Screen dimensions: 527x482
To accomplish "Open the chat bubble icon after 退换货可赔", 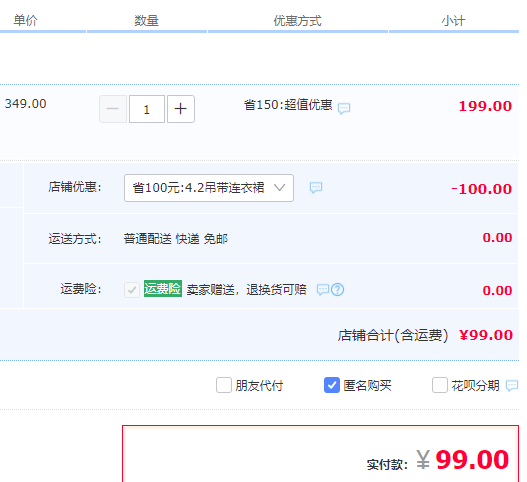I will (x=323, y=289).
